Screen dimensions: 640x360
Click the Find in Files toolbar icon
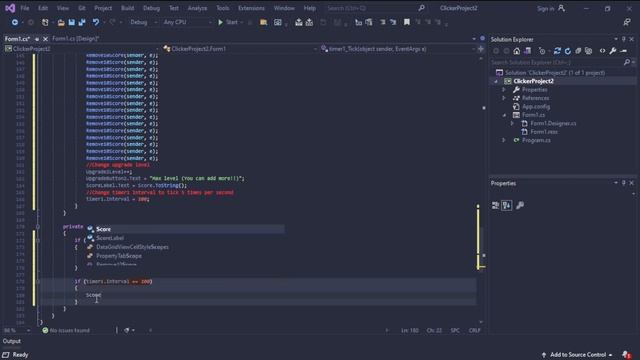click(263, 22)
